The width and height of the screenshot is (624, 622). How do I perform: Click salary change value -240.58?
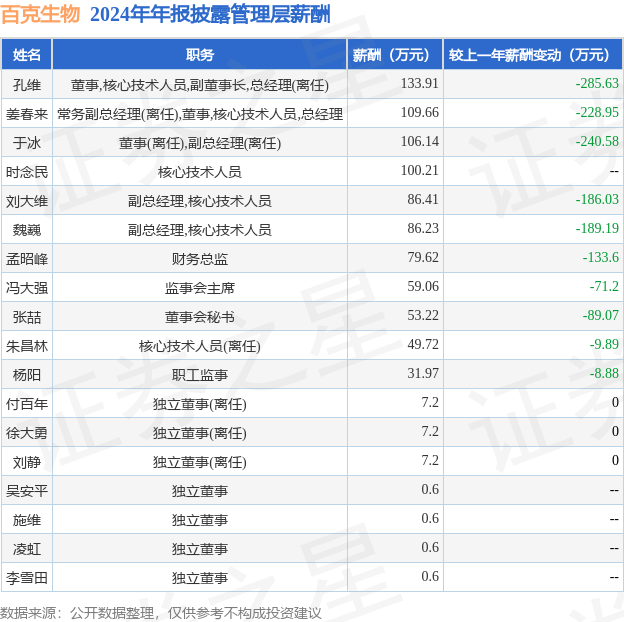[x=597, y=141]
